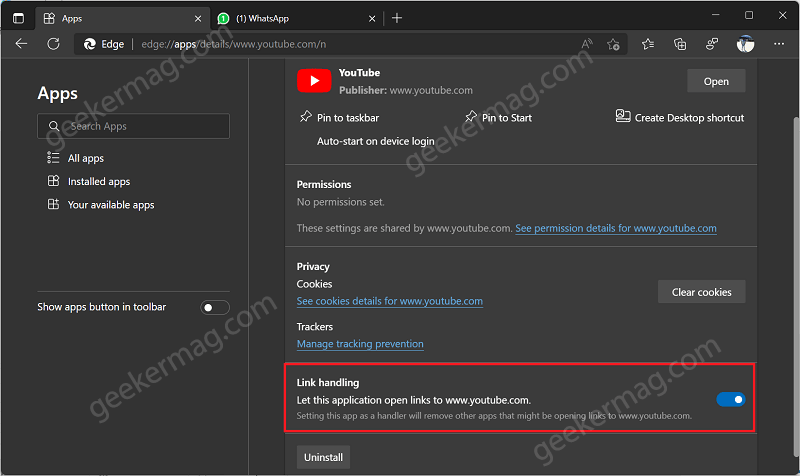Click the Apps sidebar heading

coord(58,94)
